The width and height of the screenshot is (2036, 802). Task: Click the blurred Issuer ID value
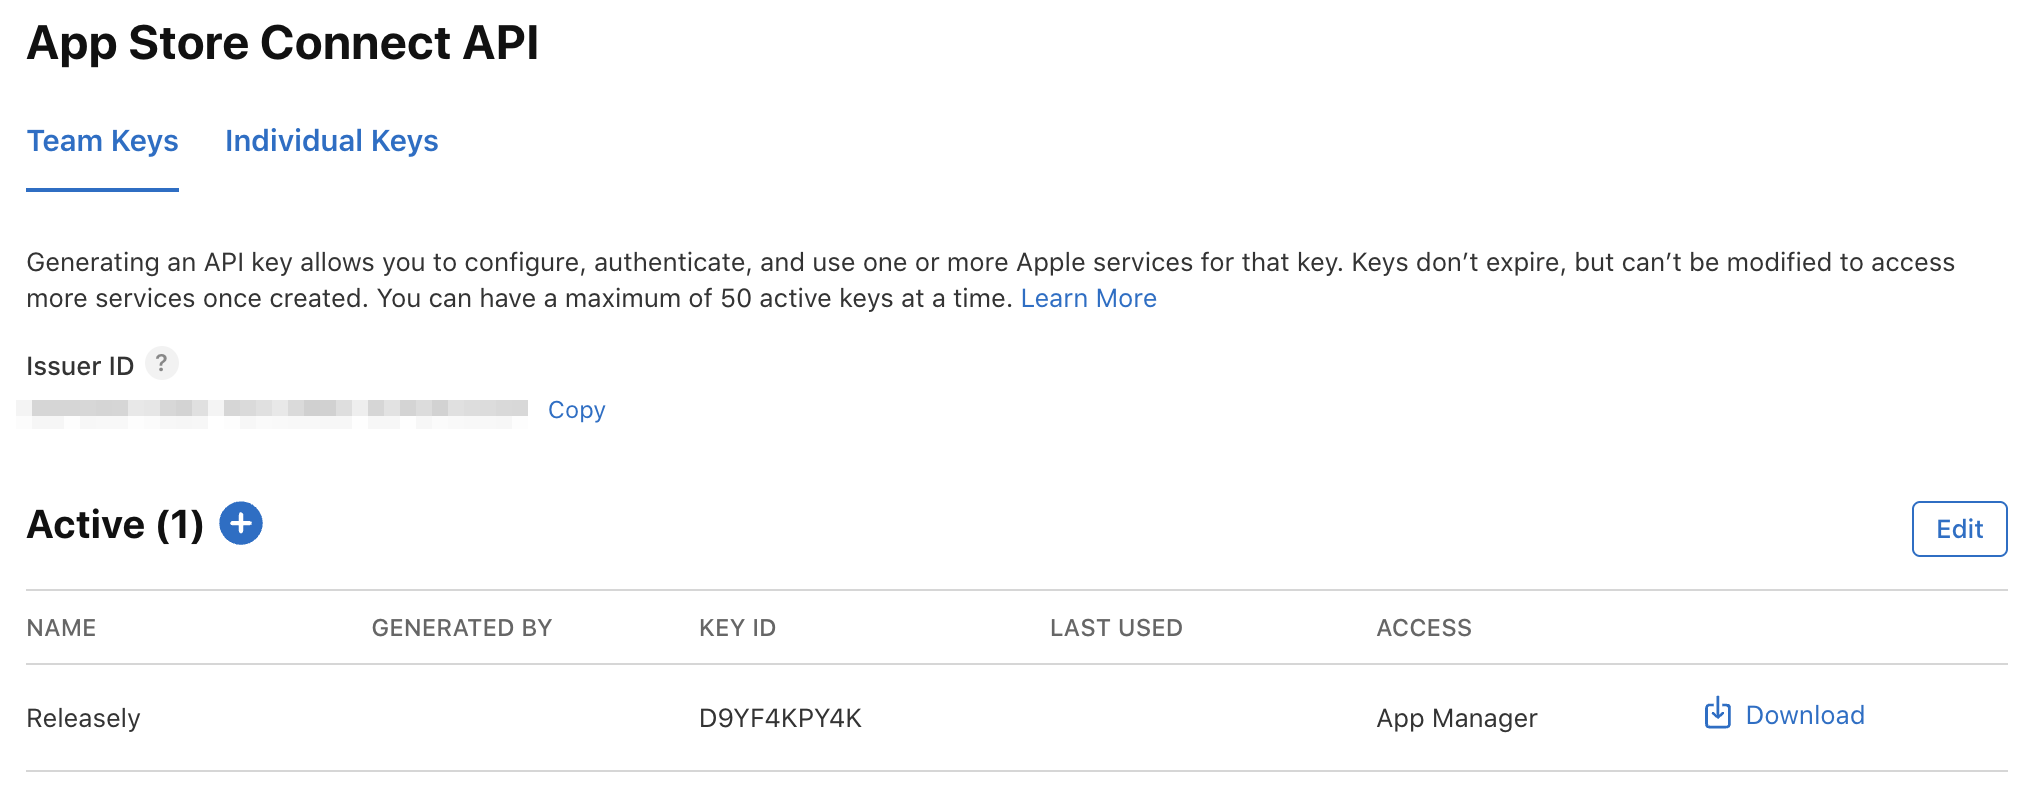[273, 413]
